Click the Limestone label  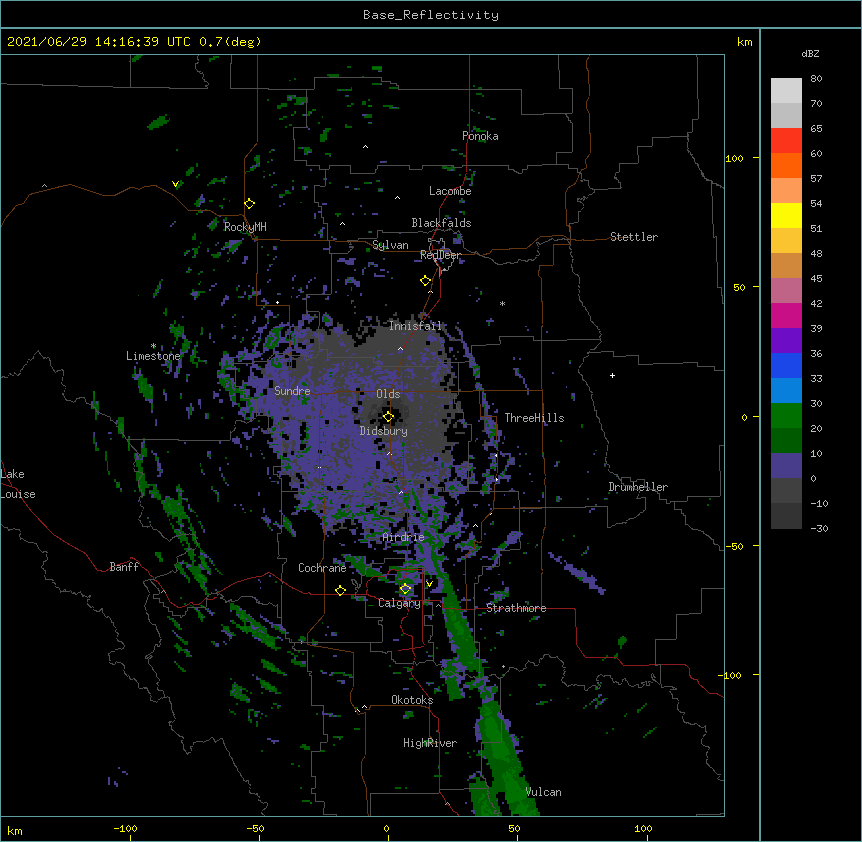pyautogui.click(x=153, y=356)
